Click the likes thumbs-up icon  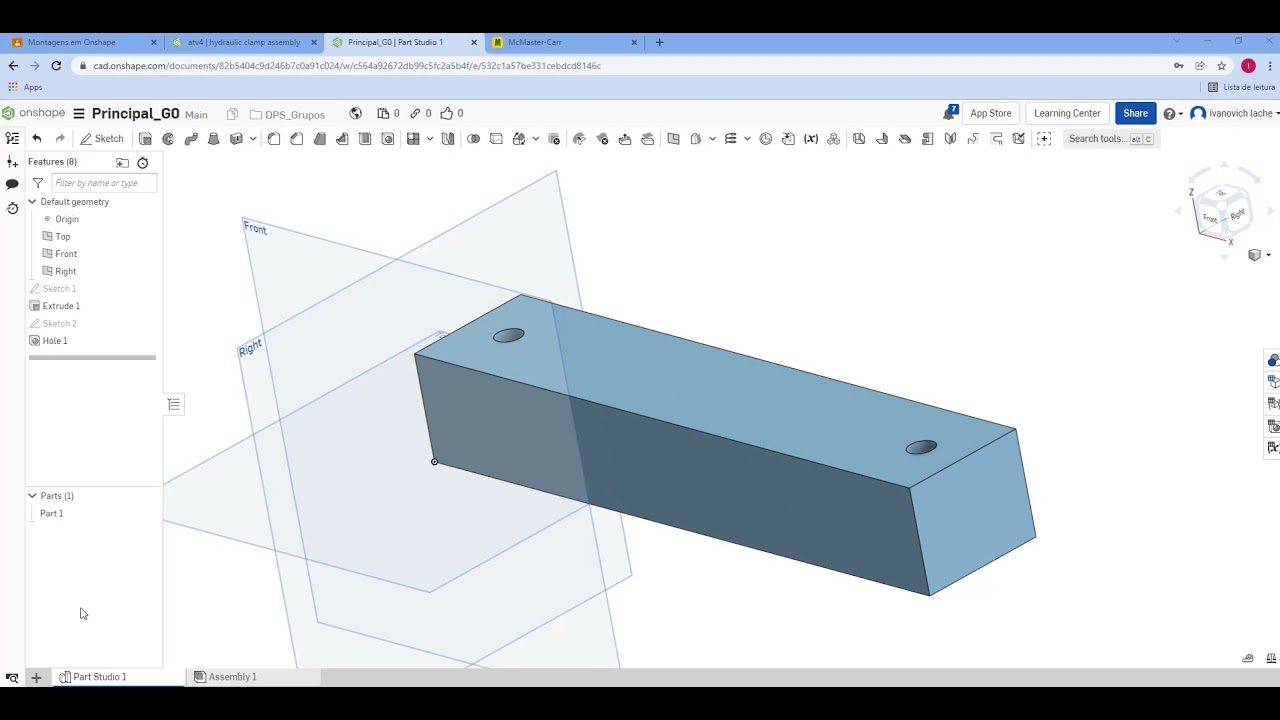coord(447,113)
